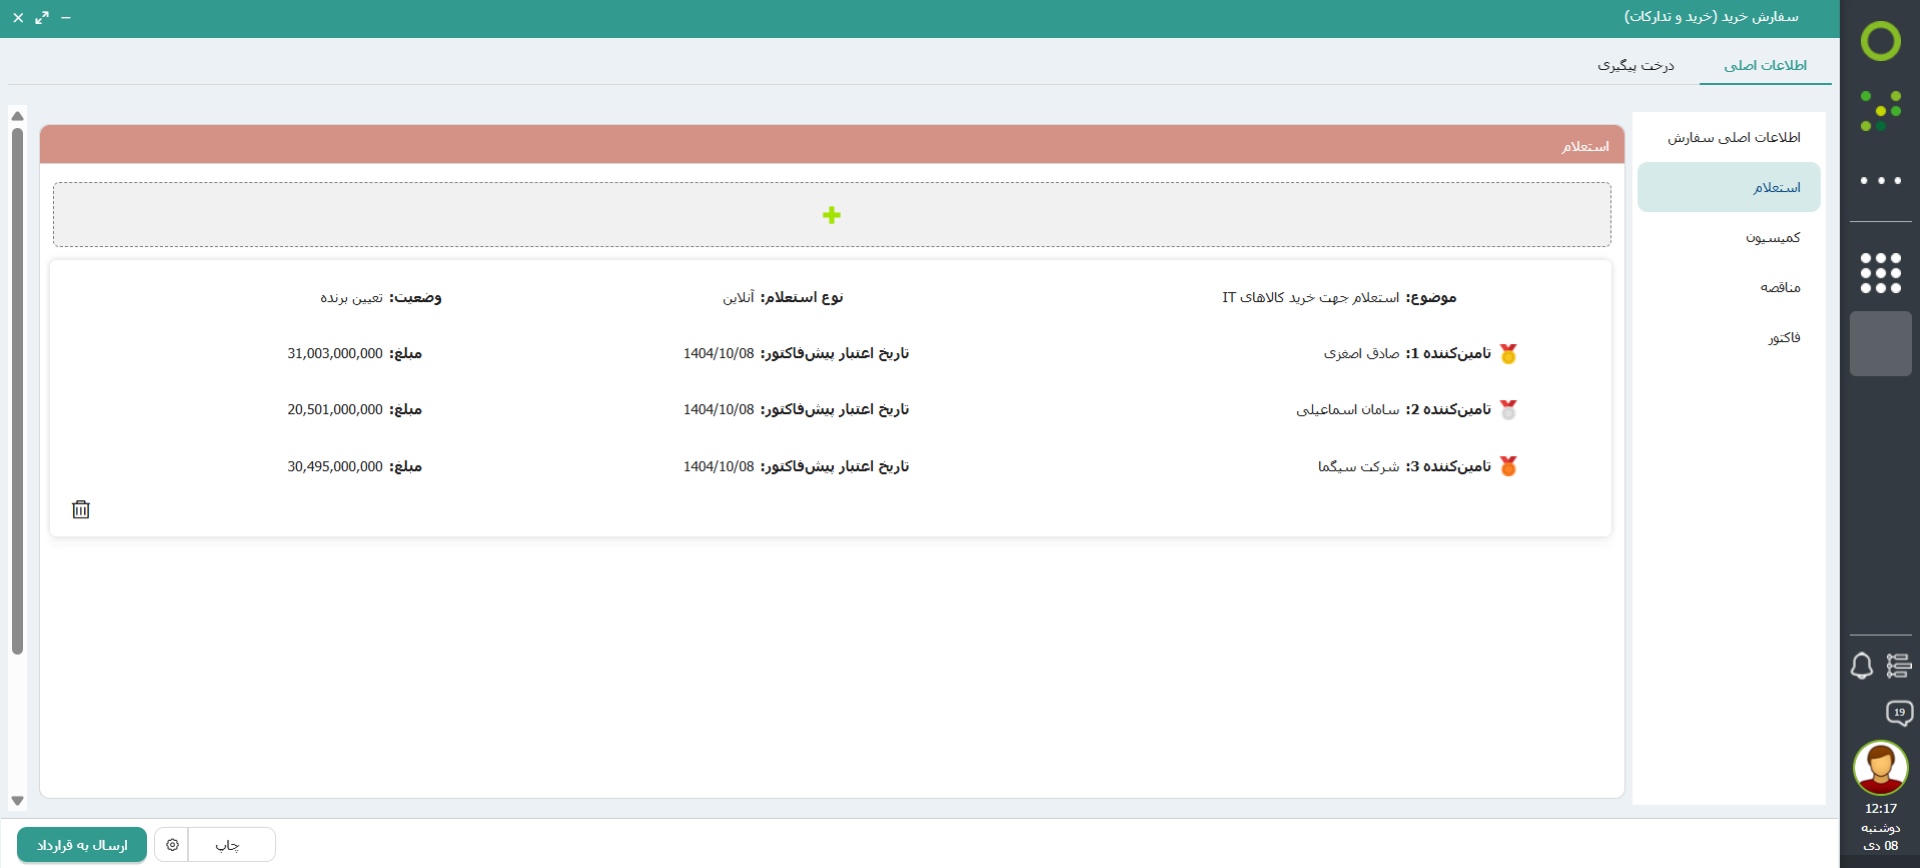Open the notifications bell icon
This screenshot has height=868, width=1920.
pyautogui.click(x=1861, y=666)
